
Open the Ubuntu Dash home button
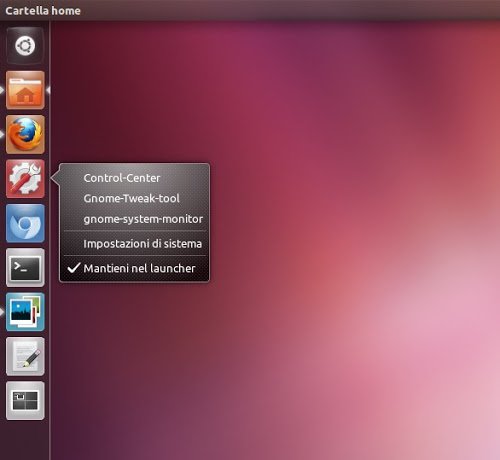[25, 46]
